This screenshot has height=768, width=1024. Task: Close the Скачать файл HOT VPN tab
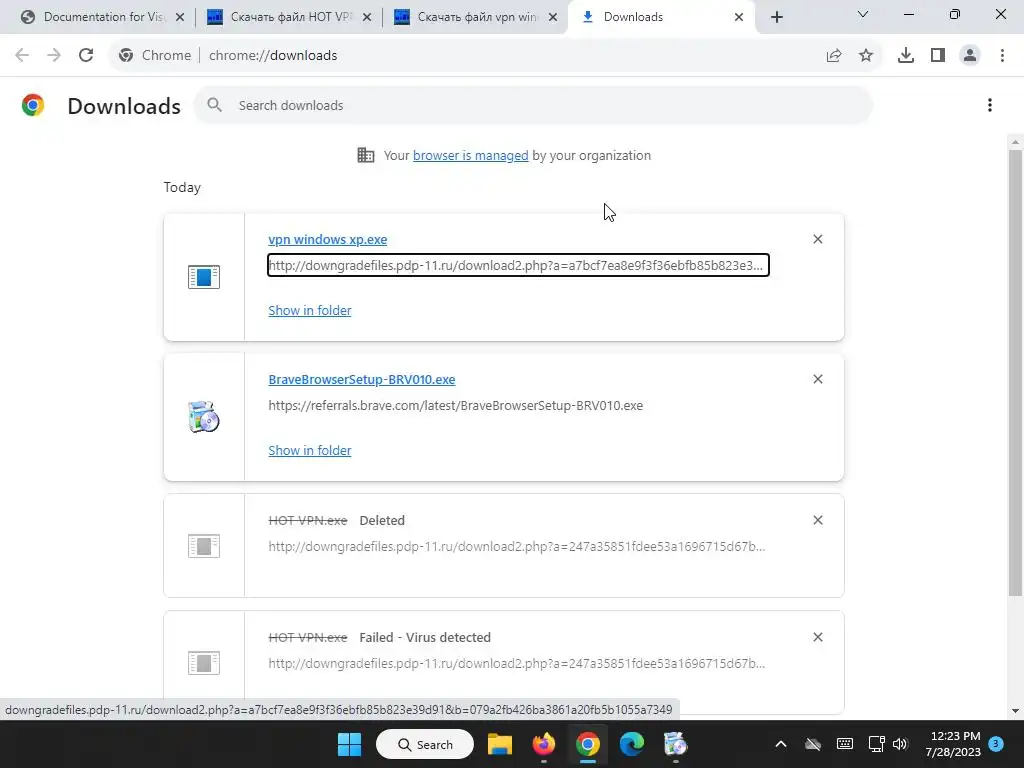tap(367, 17)
